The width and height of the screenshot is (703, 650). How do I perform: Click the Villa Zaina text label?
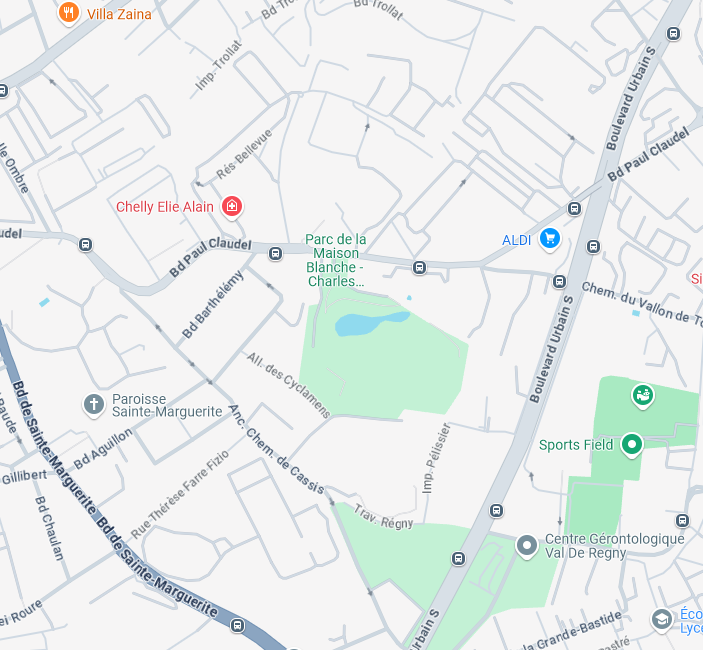119,14
